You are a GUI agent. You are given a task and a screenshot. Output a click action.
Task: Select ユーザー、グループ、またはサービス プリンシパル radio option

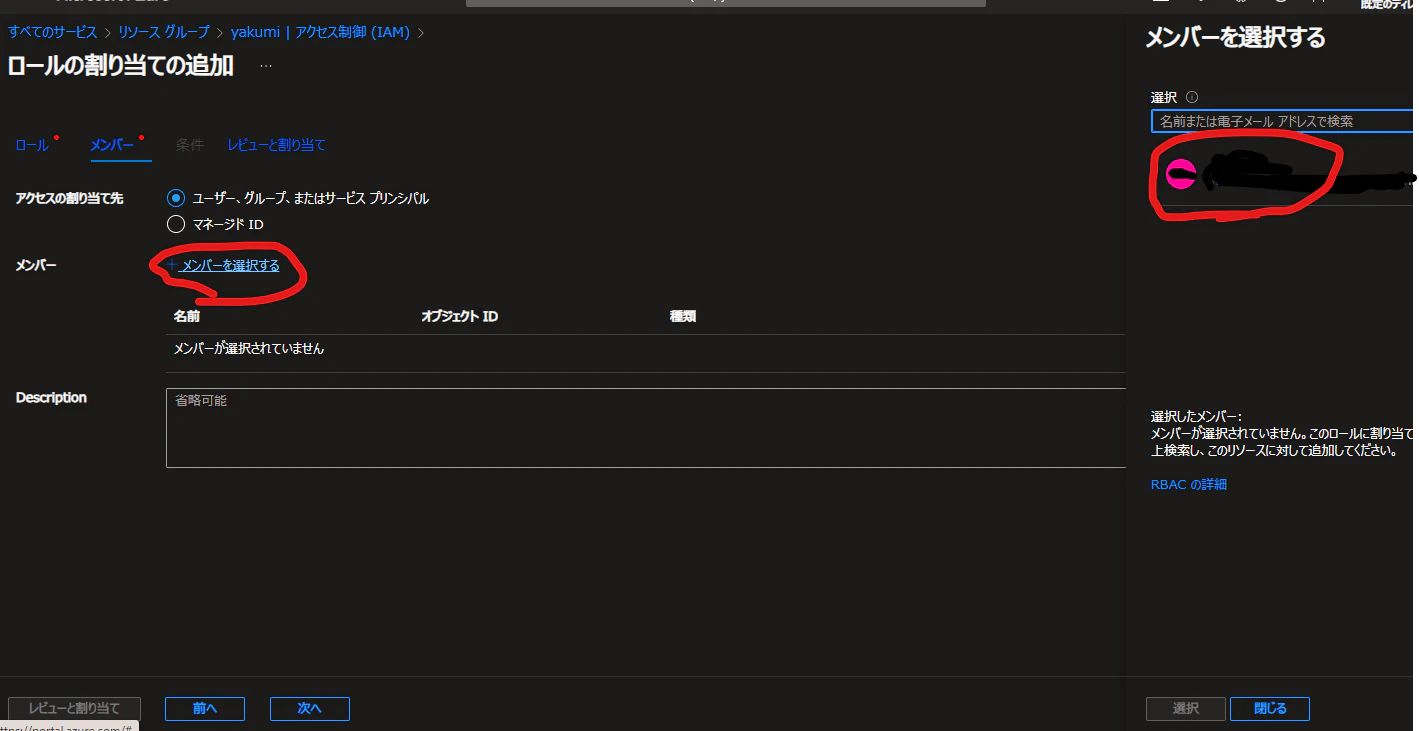pos(176,198)
